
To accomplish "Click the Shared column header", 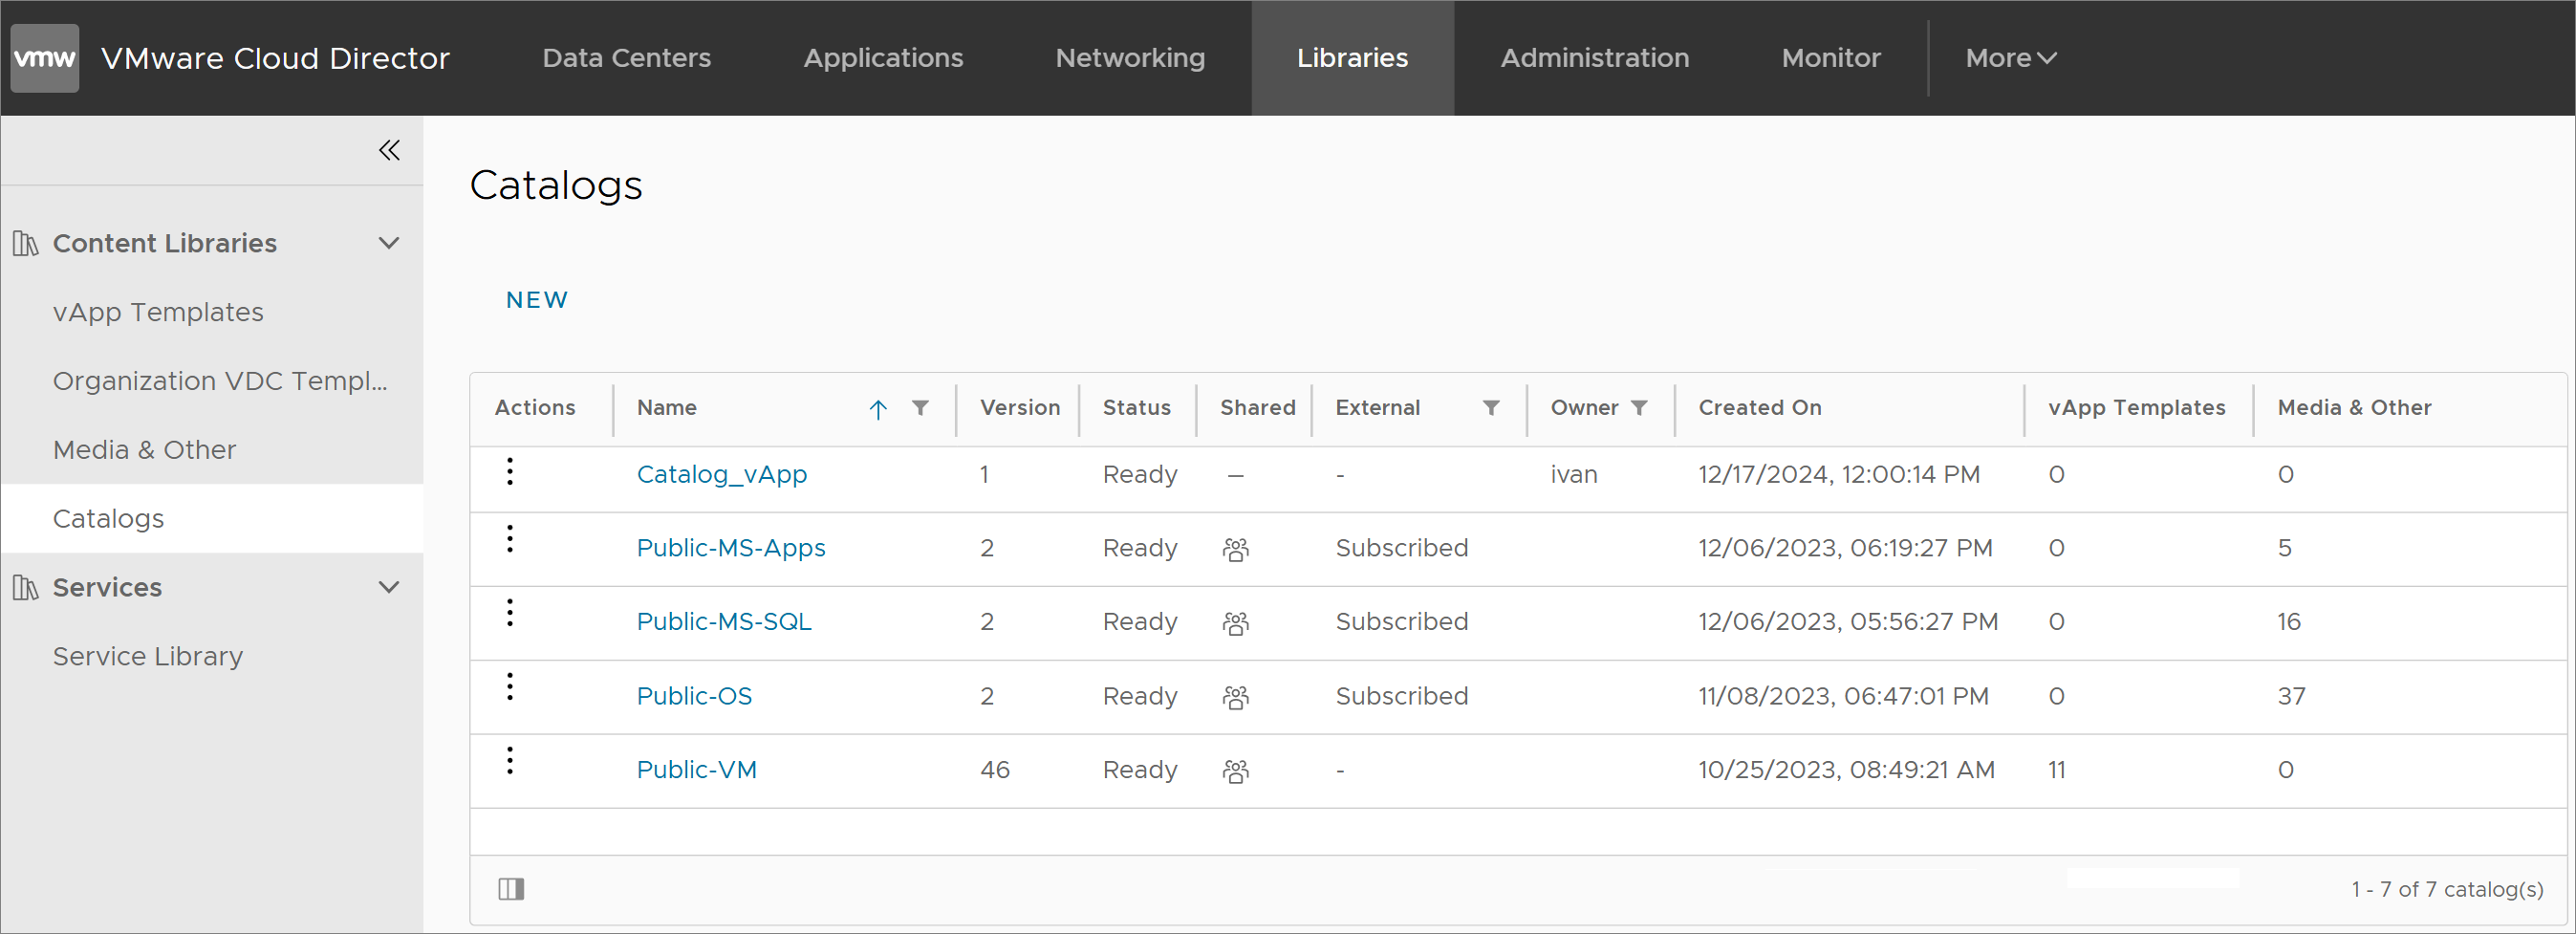I will [1258, 408].
